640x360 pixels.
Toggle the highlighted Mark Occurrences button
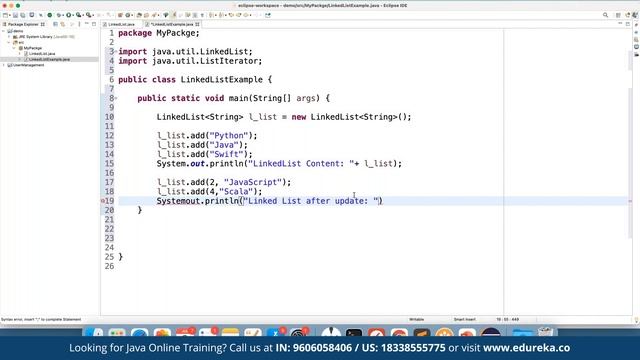174,15
